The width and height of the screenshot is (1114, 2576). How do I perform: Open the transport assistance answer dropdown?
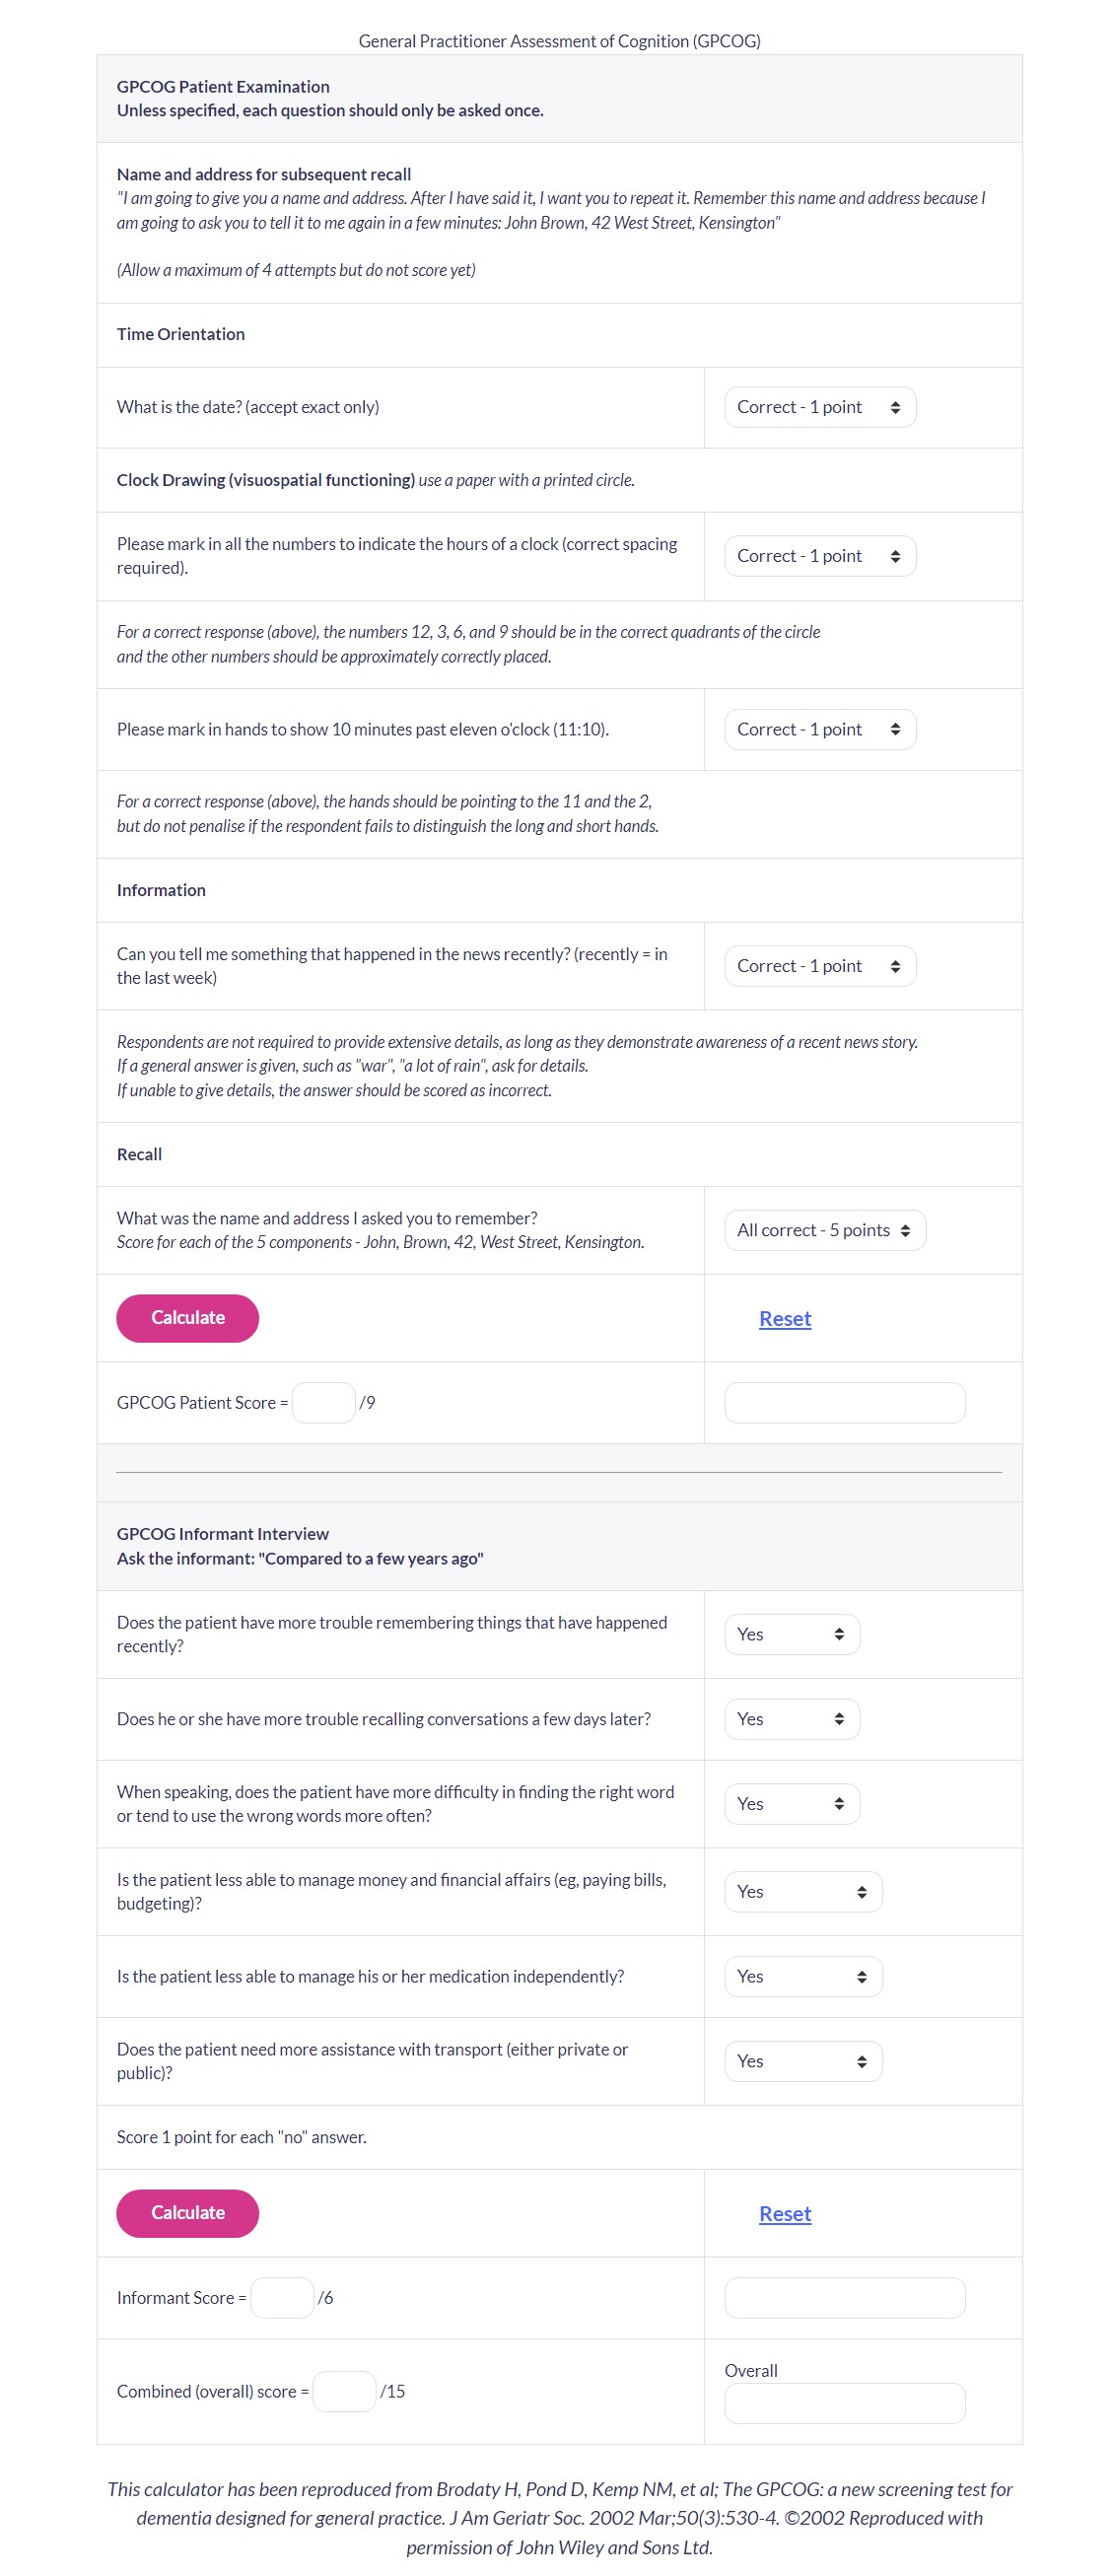click(x=802, y=2061)
